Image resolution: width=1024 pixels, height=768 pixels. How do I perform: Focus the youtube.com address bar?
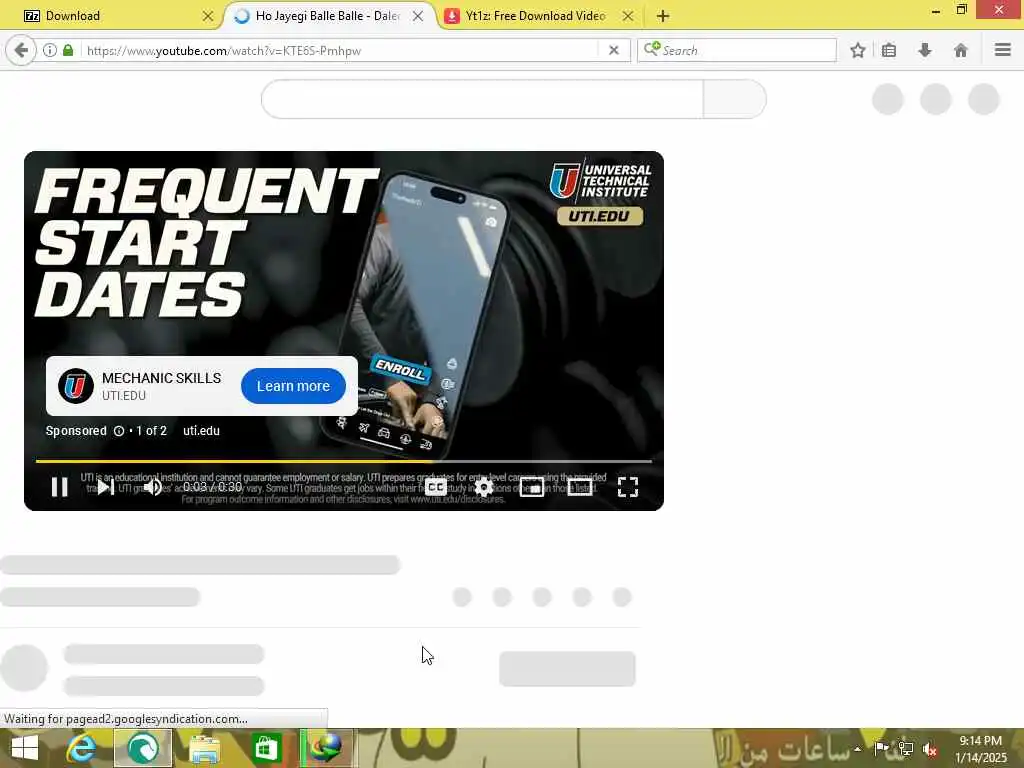click(340, 50)
